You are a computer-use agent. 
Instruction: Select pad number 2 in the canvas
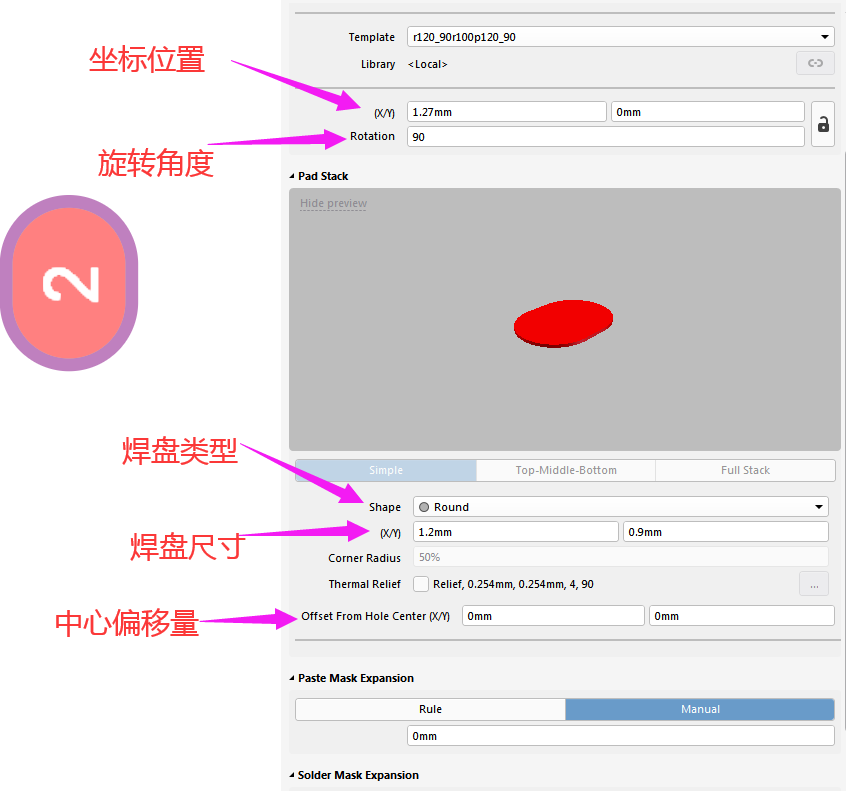tap(70, 284)
